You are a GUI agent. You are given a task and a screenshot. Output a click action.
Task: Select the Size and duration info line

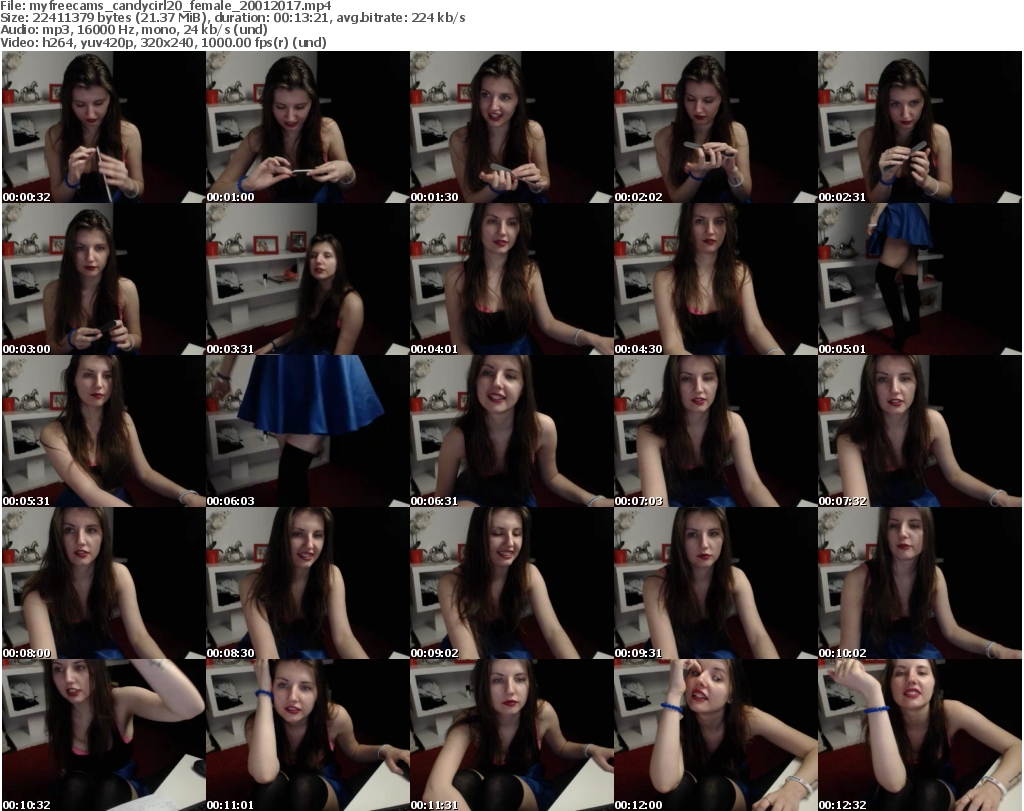pyautogui.click(x=232, y=18)
